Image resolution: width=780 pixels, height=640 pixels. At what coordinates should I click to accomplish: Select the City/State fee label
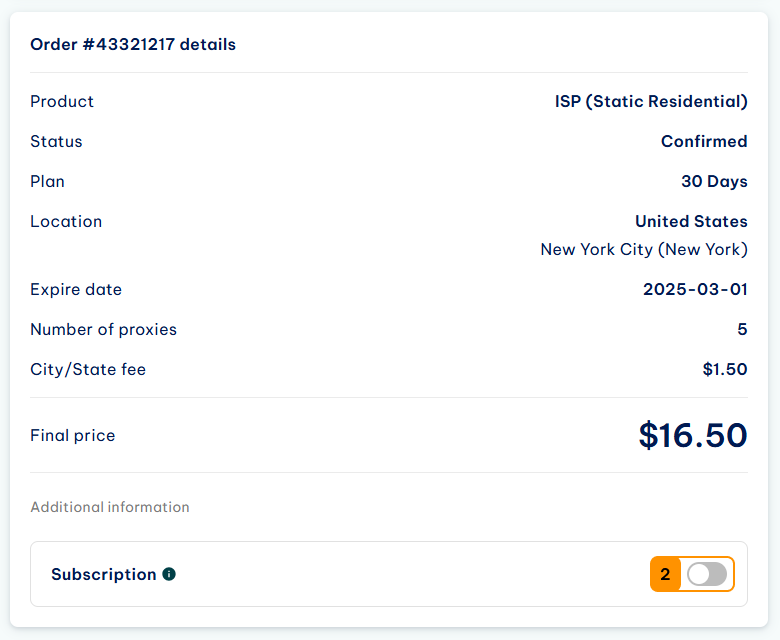point(88,369)
